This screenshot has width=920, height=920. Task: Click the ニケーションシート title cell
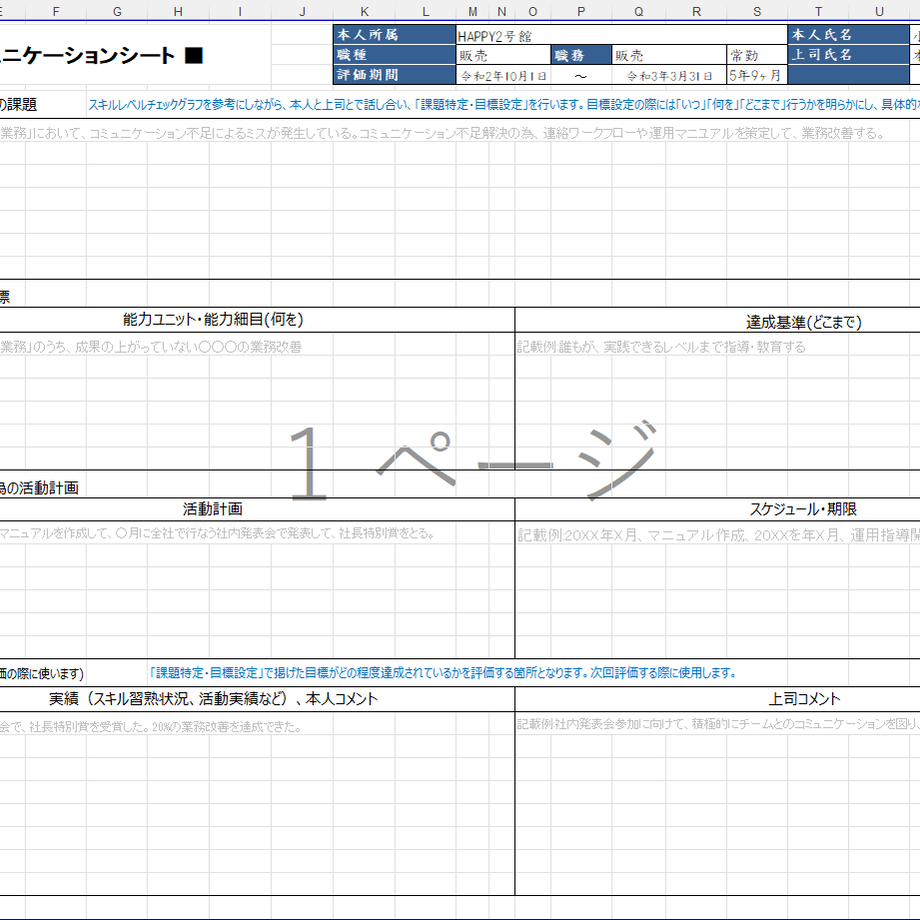pyautogui.click(x=135, y=56)
